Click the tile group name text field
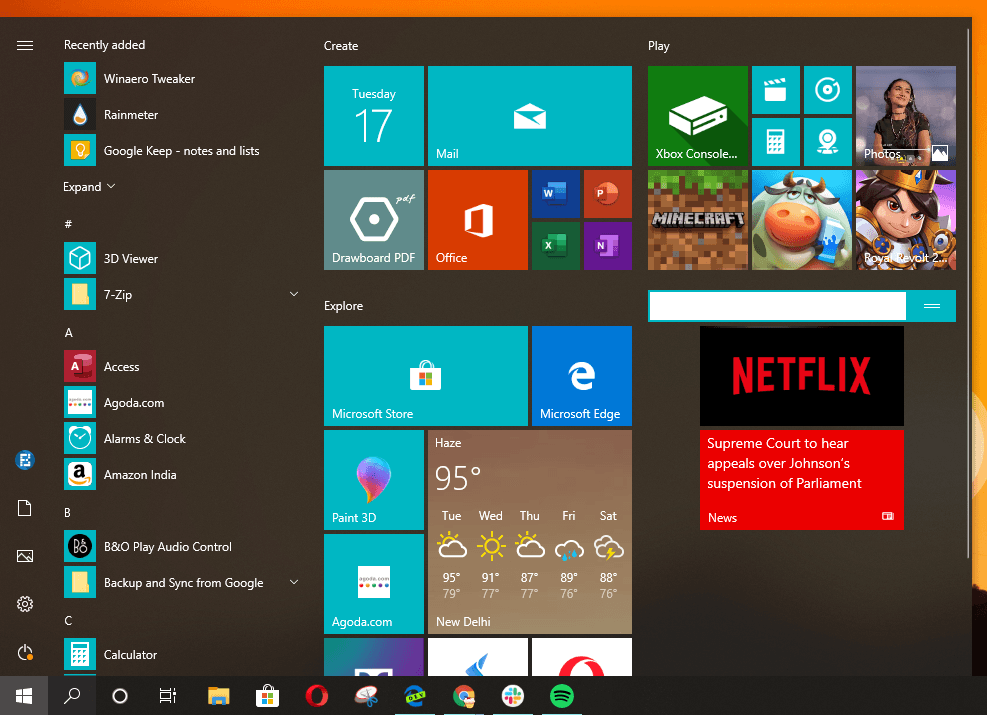The image size is (987, 715). 777,306
